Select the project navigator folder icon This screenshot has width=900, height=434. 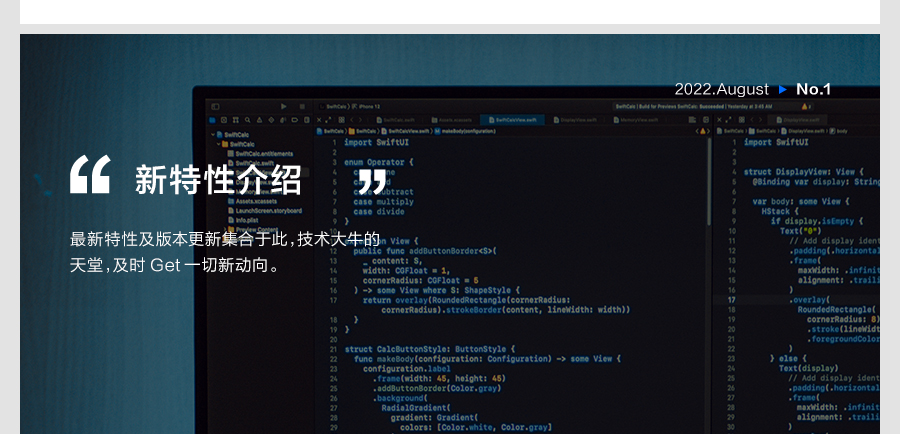click(213, 120)
